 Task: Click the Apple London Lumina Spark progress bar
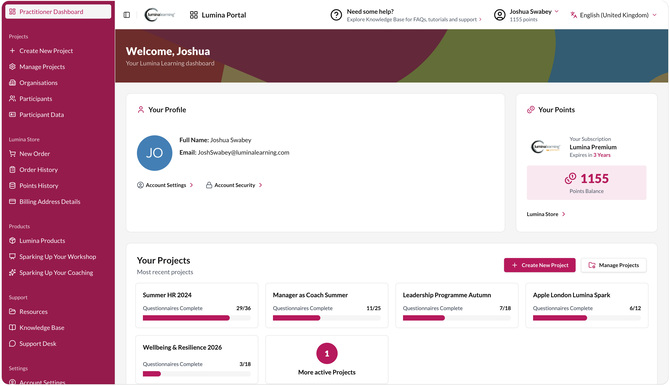pyautogui.click(x=587, y=318)
